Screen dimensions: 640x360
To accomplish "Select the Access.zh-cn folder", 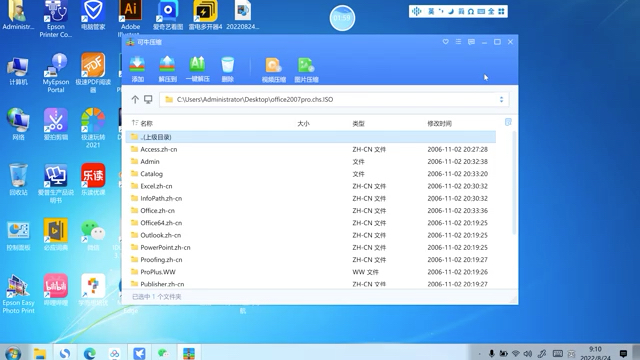I will point(311,149).
